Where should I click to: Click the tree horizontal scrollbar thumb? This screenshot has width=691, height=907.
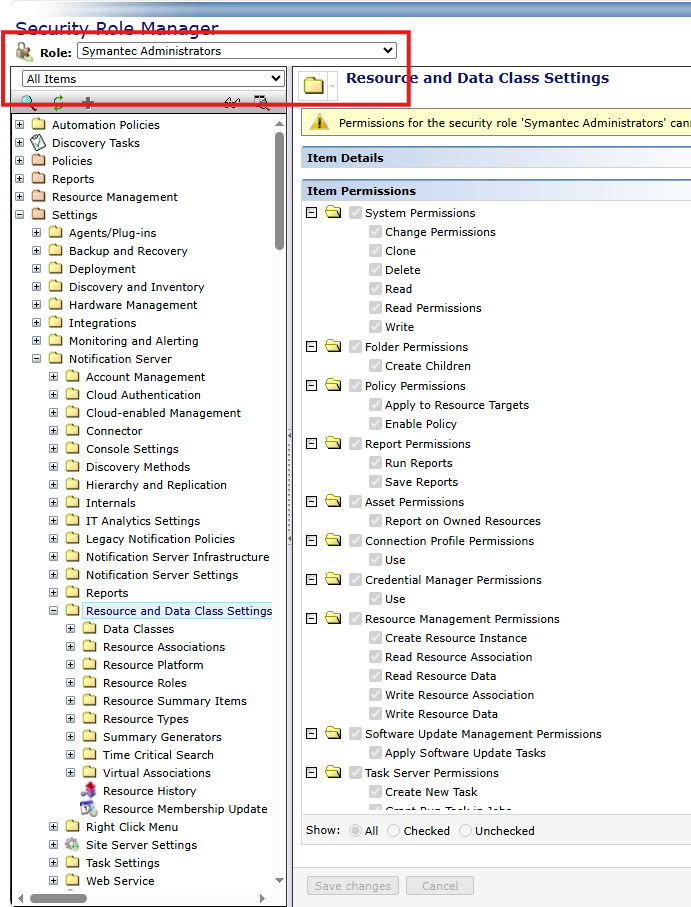pyautogui.click(x=58, y=898)
